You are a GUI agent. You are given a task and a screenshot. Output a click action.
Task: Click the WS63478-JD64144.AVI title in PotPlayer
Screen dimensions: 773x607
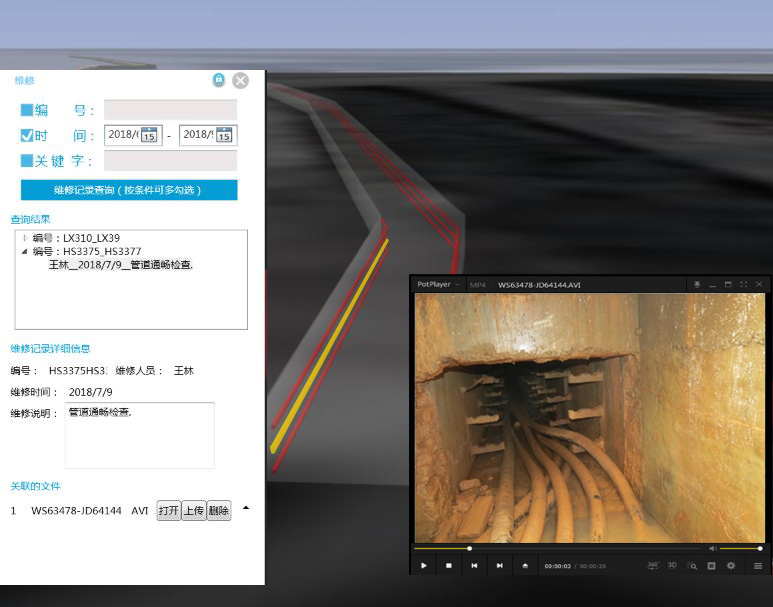coord(539,285)
